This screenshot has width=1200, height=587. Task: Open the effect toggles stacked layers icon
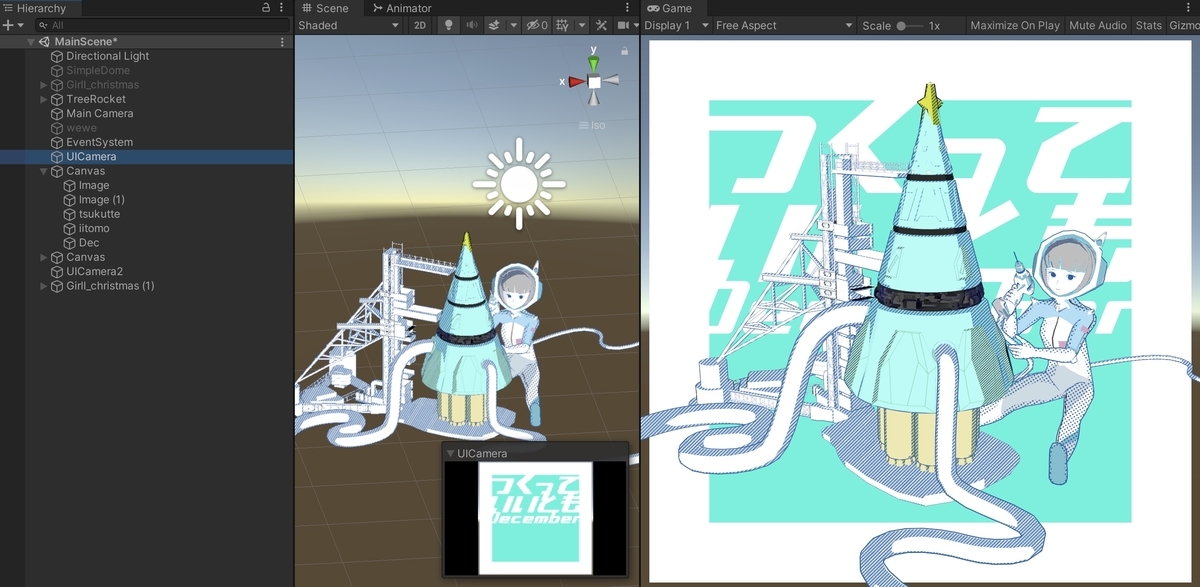pos(496,25)
